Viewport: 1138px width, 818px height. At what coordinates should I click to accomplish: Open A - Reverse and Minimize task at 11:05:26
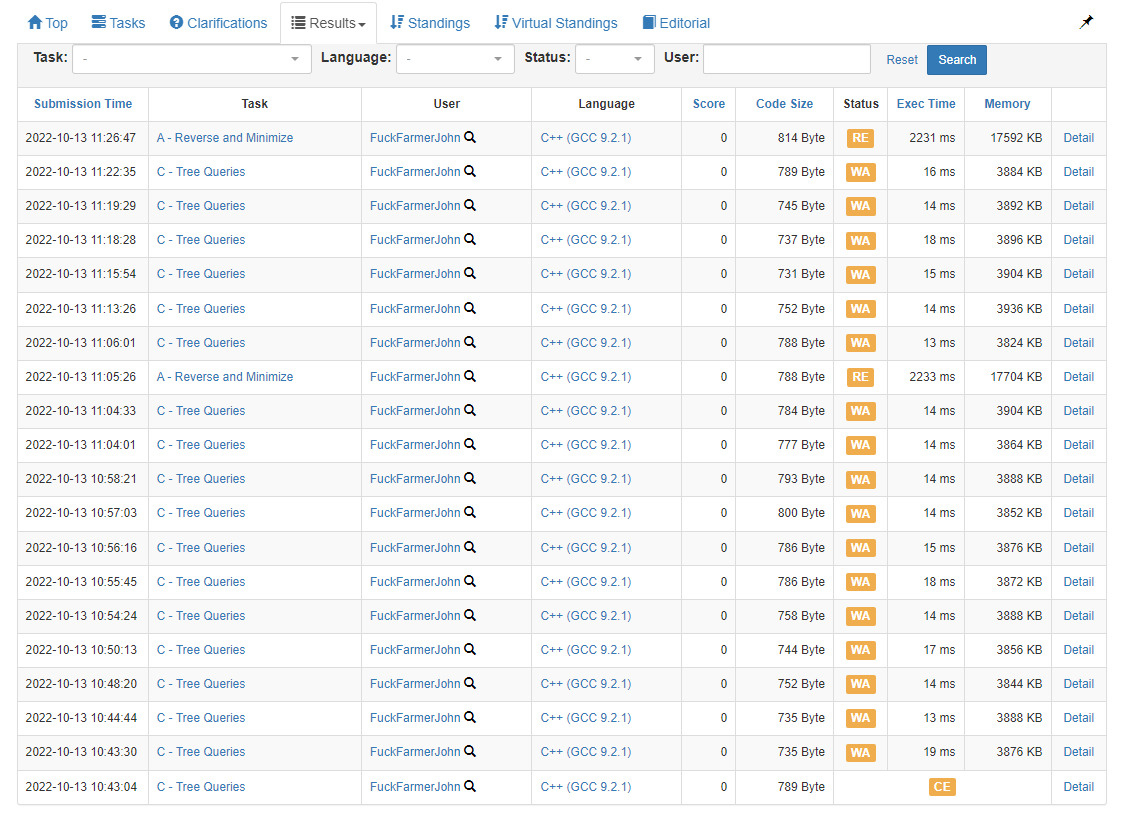tap(225, 377)
